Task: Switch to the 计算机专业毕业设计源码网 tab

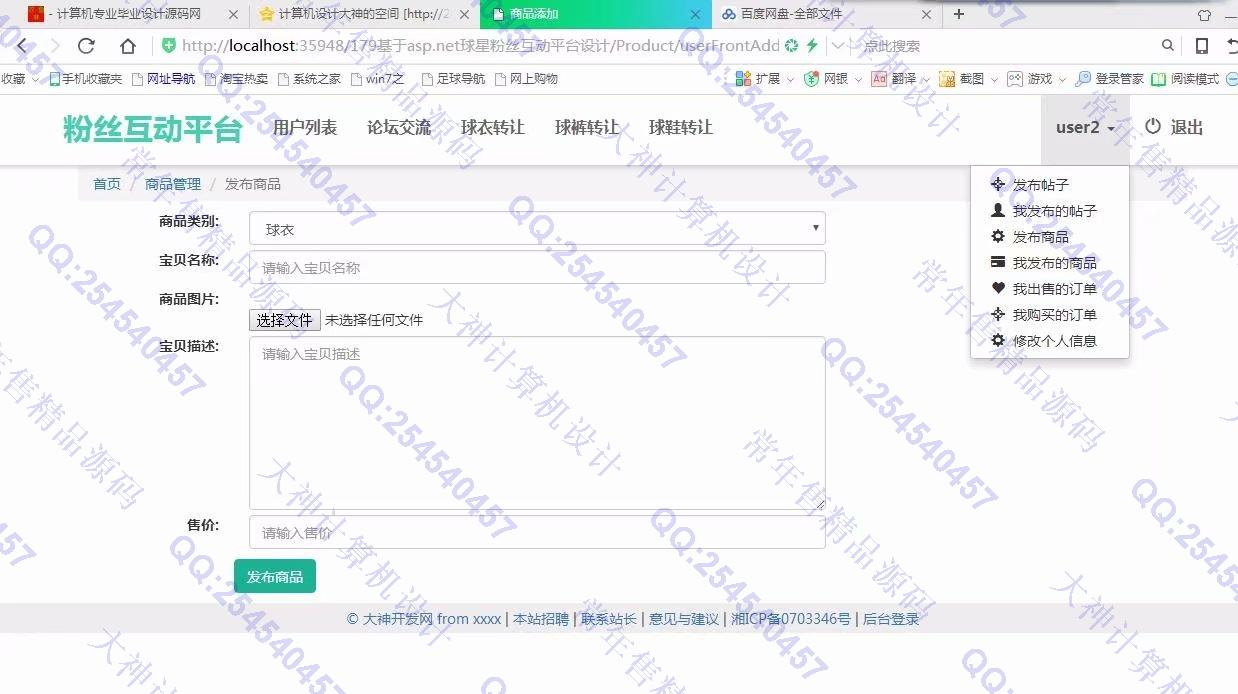Action: tap(125, 14)
